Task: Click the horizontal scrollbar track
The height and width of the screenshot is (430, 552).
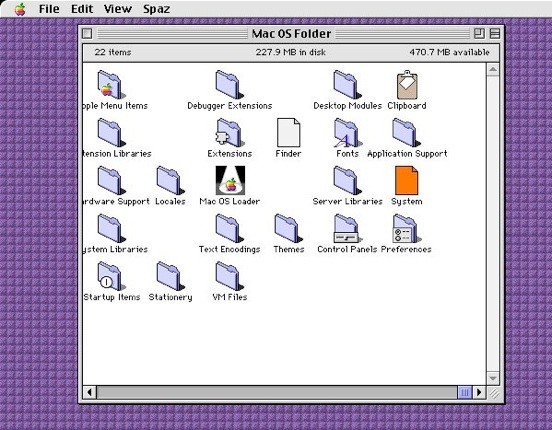Action: pyautogui.click(x=276, y=392)
